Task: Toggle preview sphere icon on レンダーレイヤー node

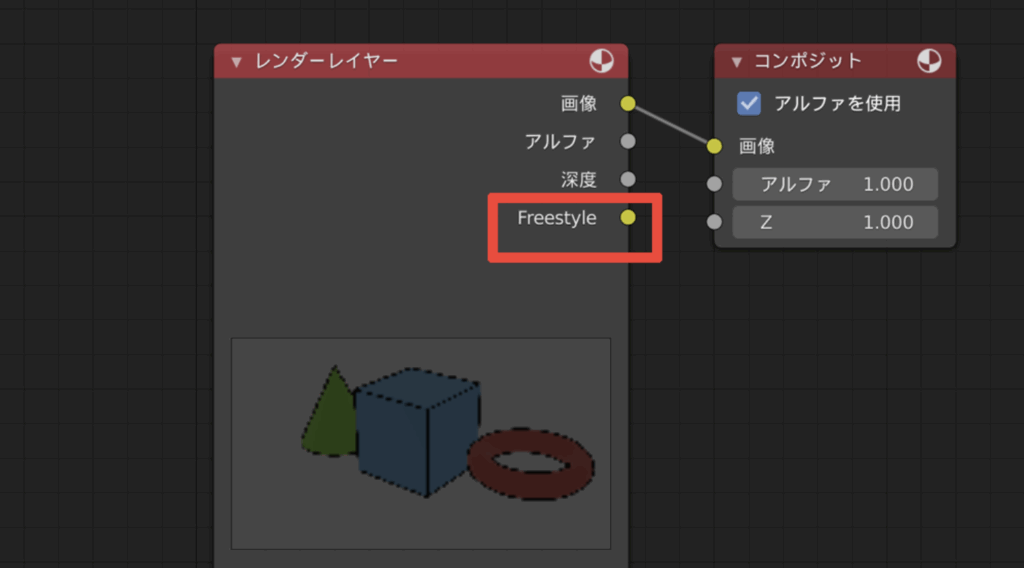Action: point(600,62)
